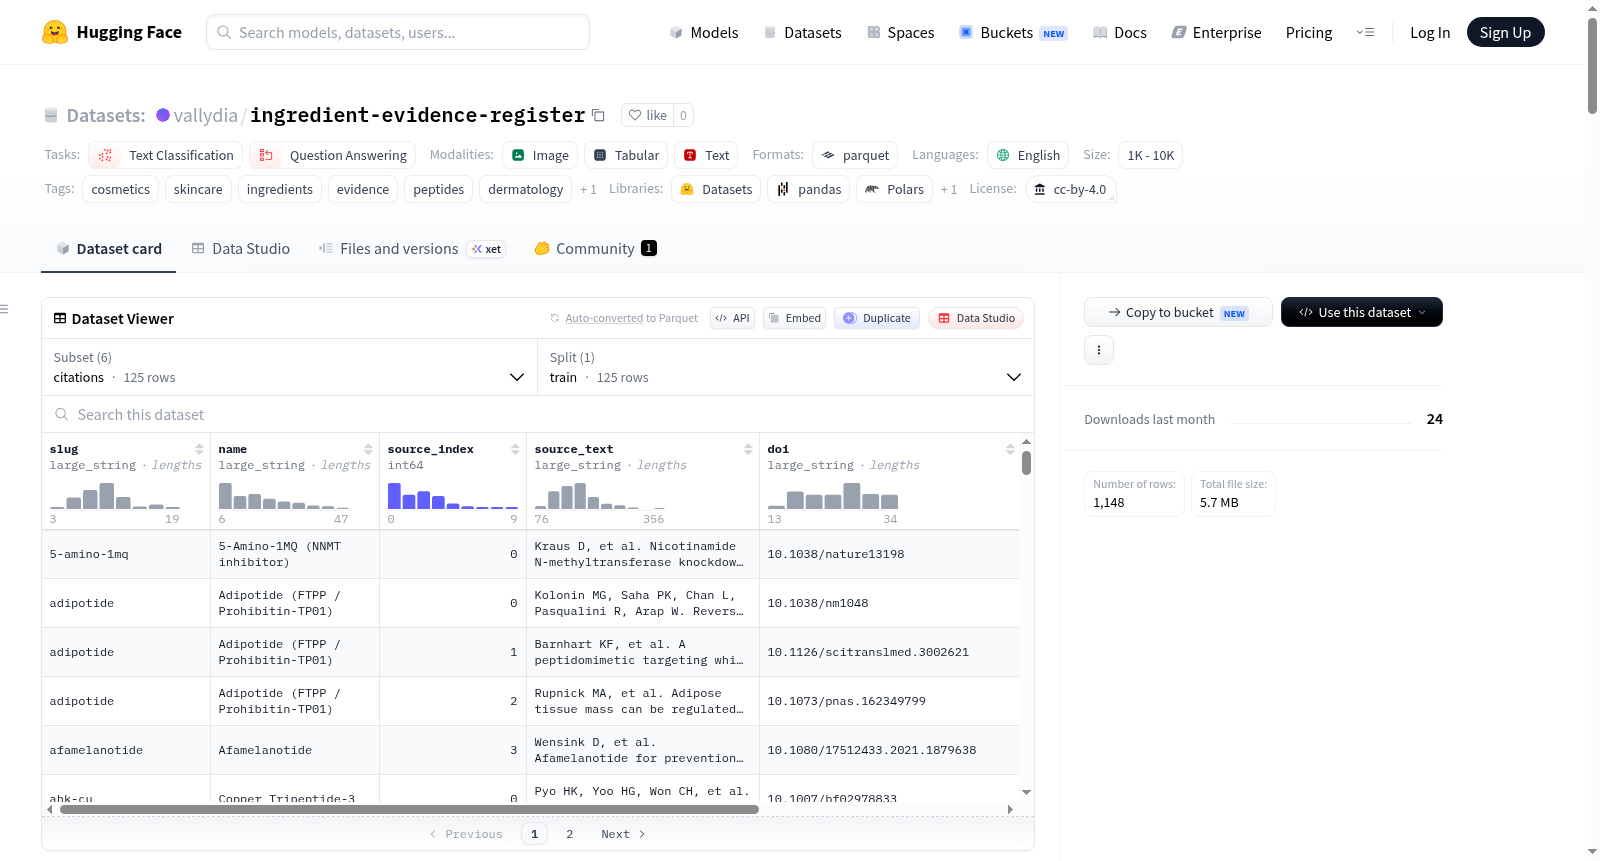The height and width of the screenshot is (861, 1600).
Task: Open Spaces from the top navigation
Action: (900, 32)
